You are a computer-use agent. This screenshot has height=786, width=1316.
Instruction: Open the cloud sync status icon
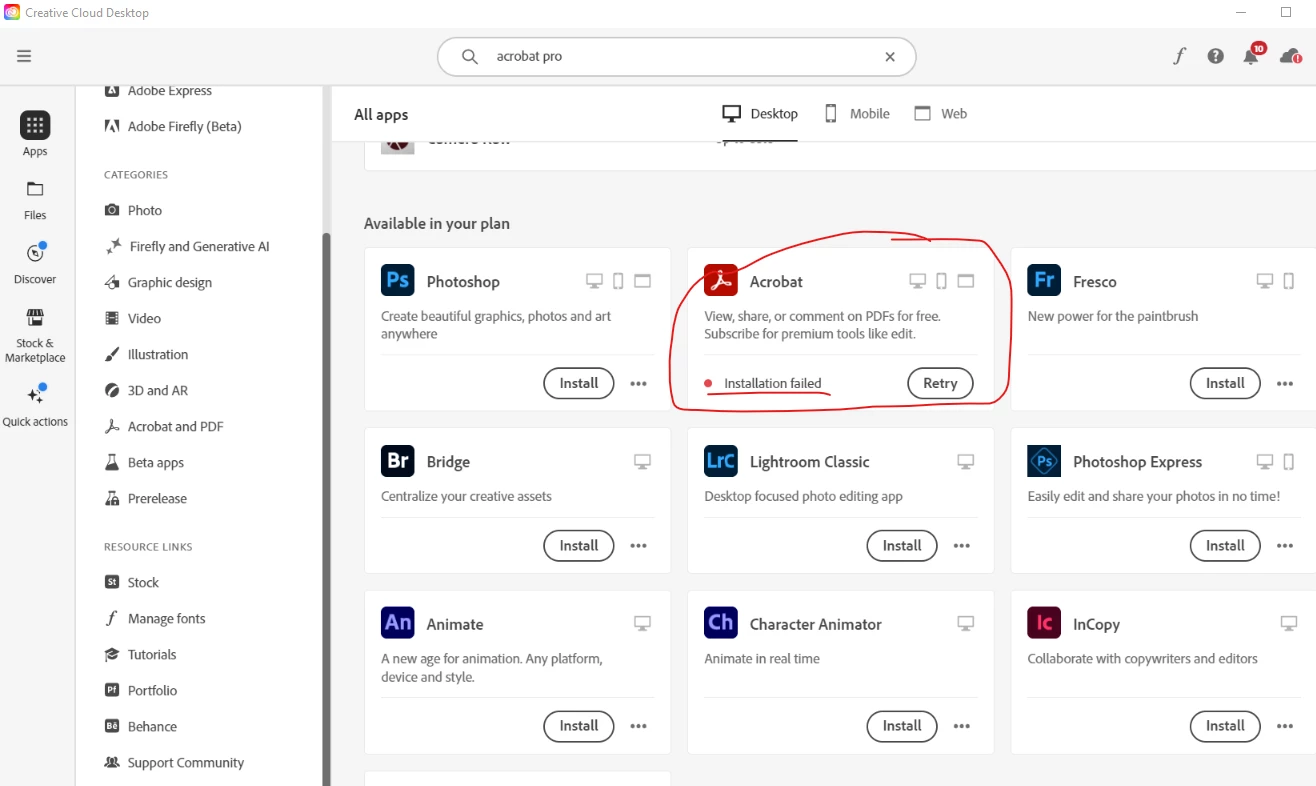point(1290,56)
